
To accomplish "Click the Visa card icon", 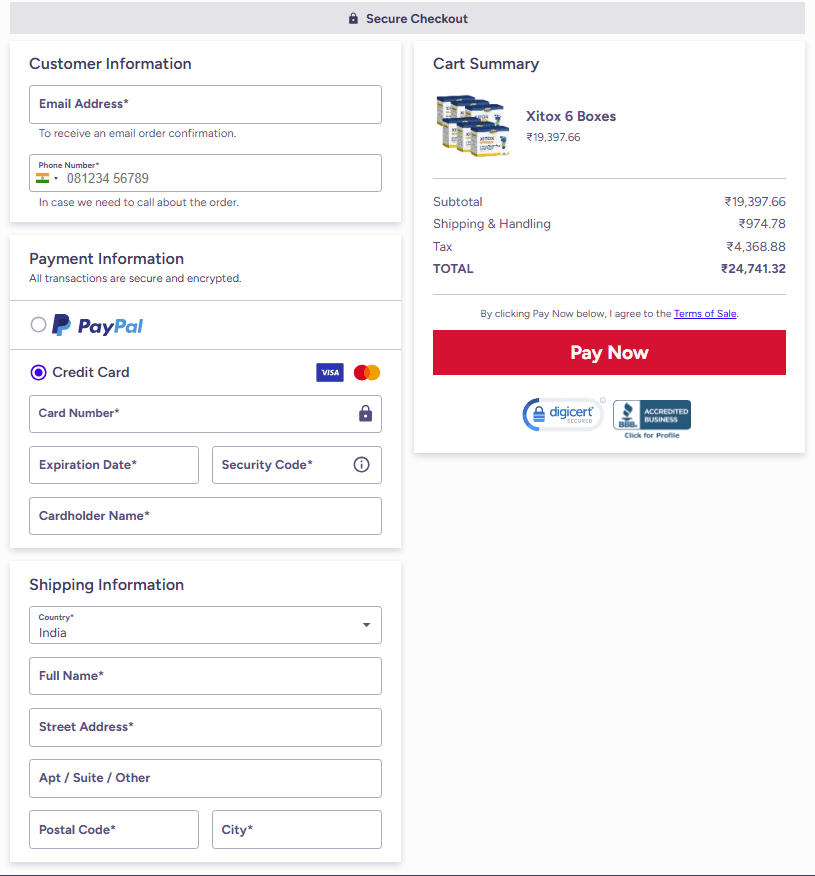I will (329, 372).
